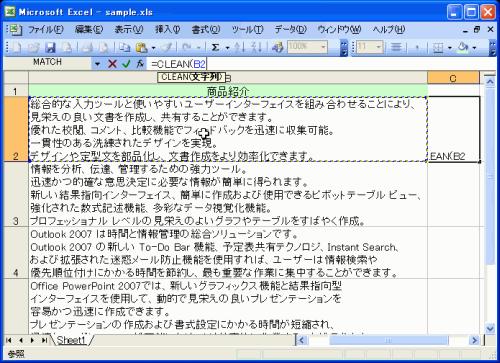Viewport: 500px width, 363px height.
Task: Open the font size 11 dropdown
Action: pyautogui.click(x=378, y=47)
